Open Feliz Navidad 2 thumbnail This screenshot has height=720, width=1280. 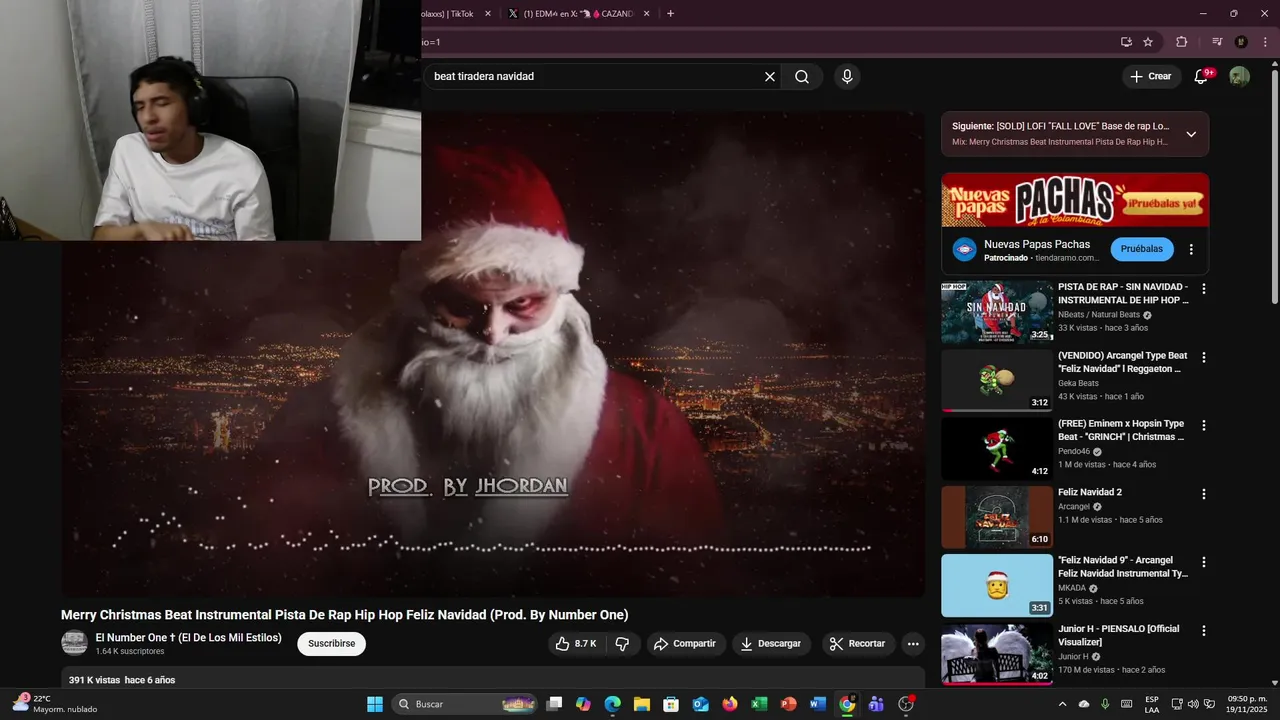pos(997,517)
